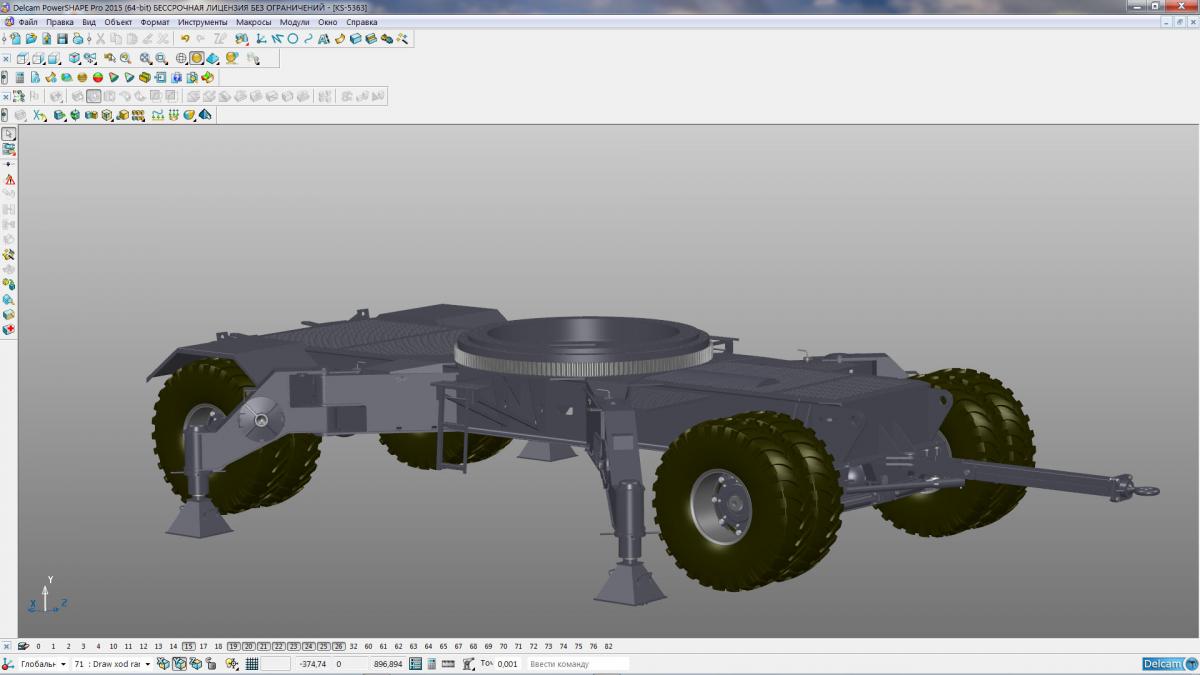This screenshot has width=1200, height=675.
Task: Open the Вид menu
Action: (x=89, y=22)
